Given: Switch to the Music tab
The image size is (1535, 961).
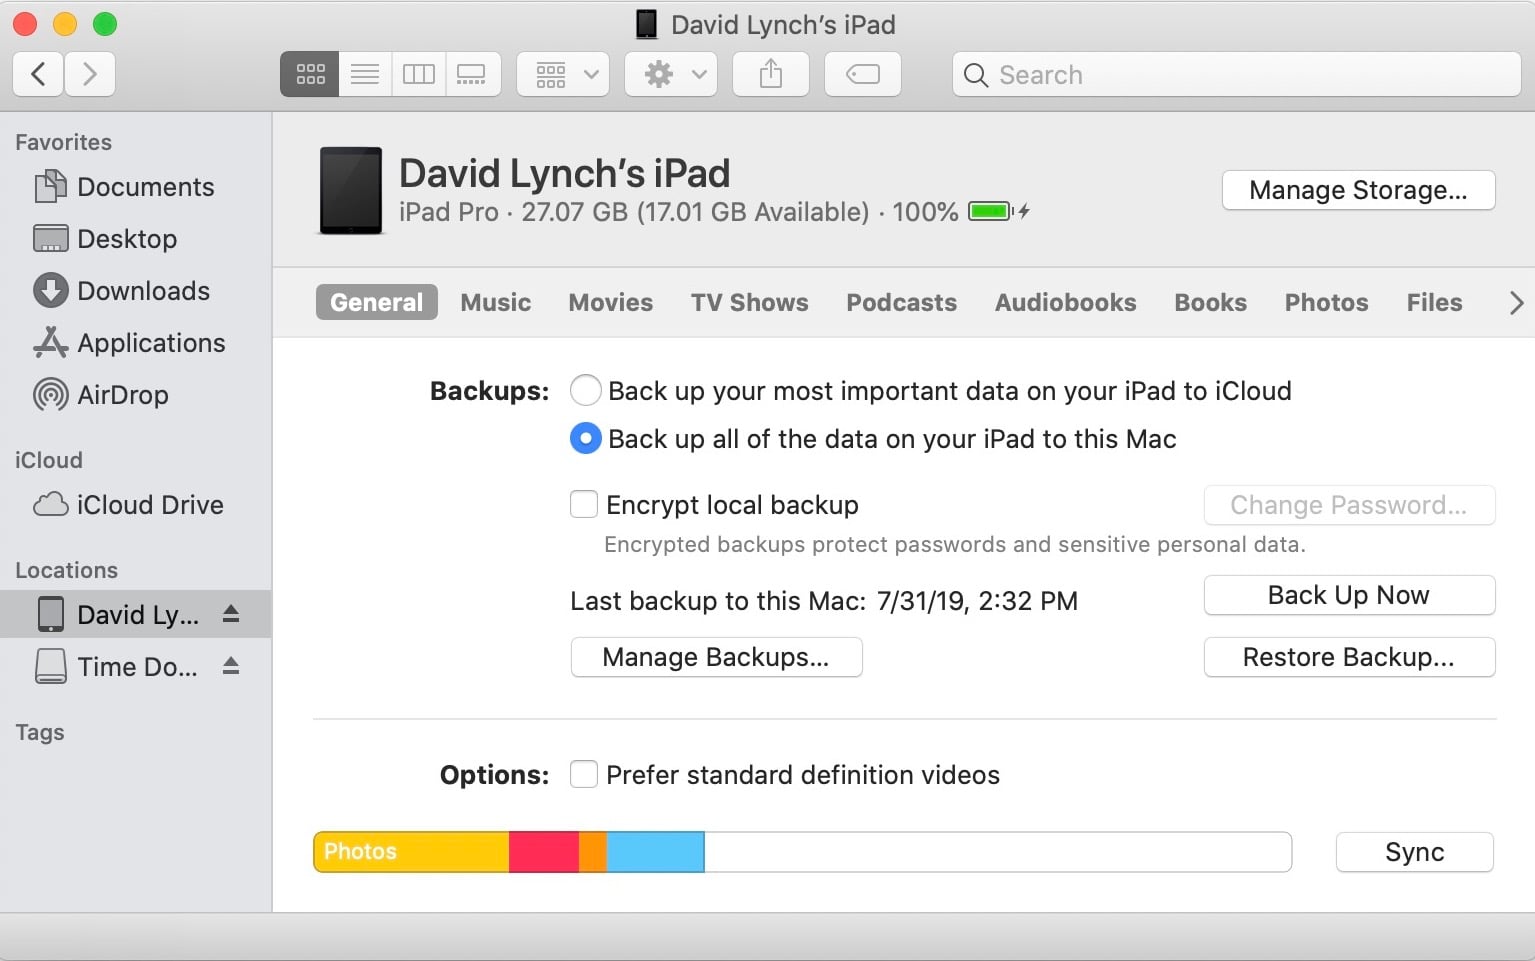Looking at the screenshot, I should [495, 302].
